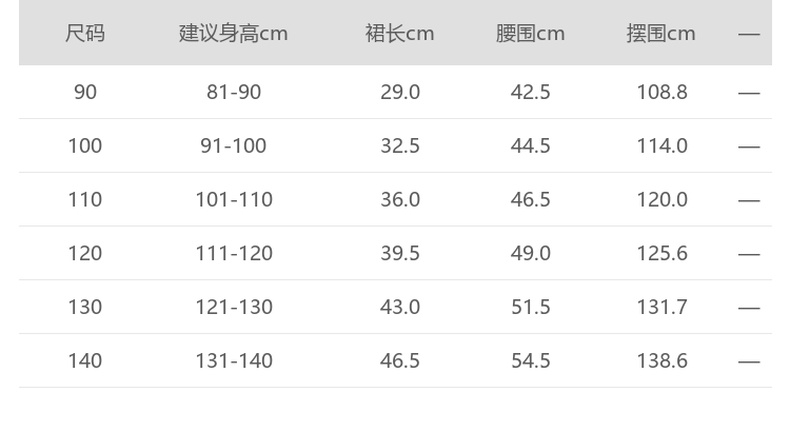Select size 100 in the 尺码 column
The height and width of the screenshot is (431, 790).
click(85, 146)
